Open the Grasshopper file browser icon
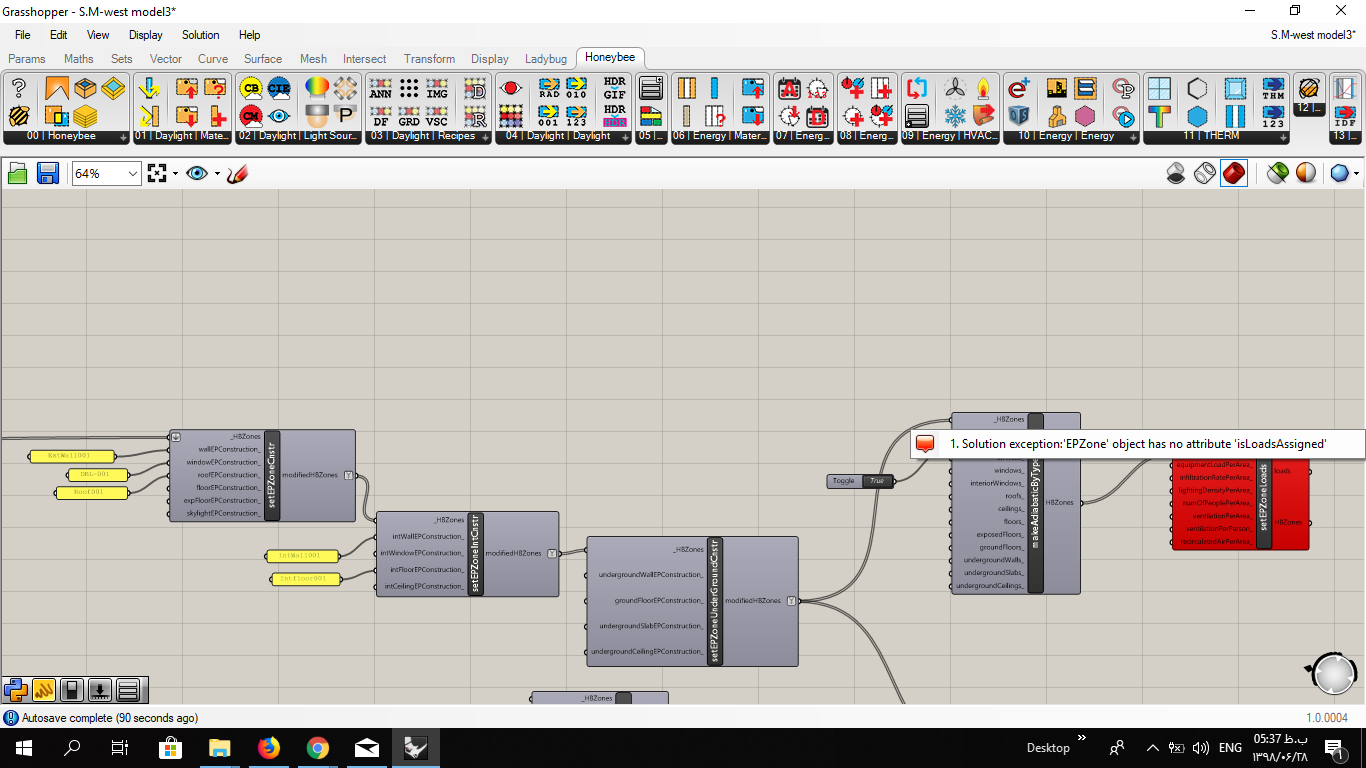Image resolution: width=1366 pixels, height=768 pixels. [x=18, y=173]
